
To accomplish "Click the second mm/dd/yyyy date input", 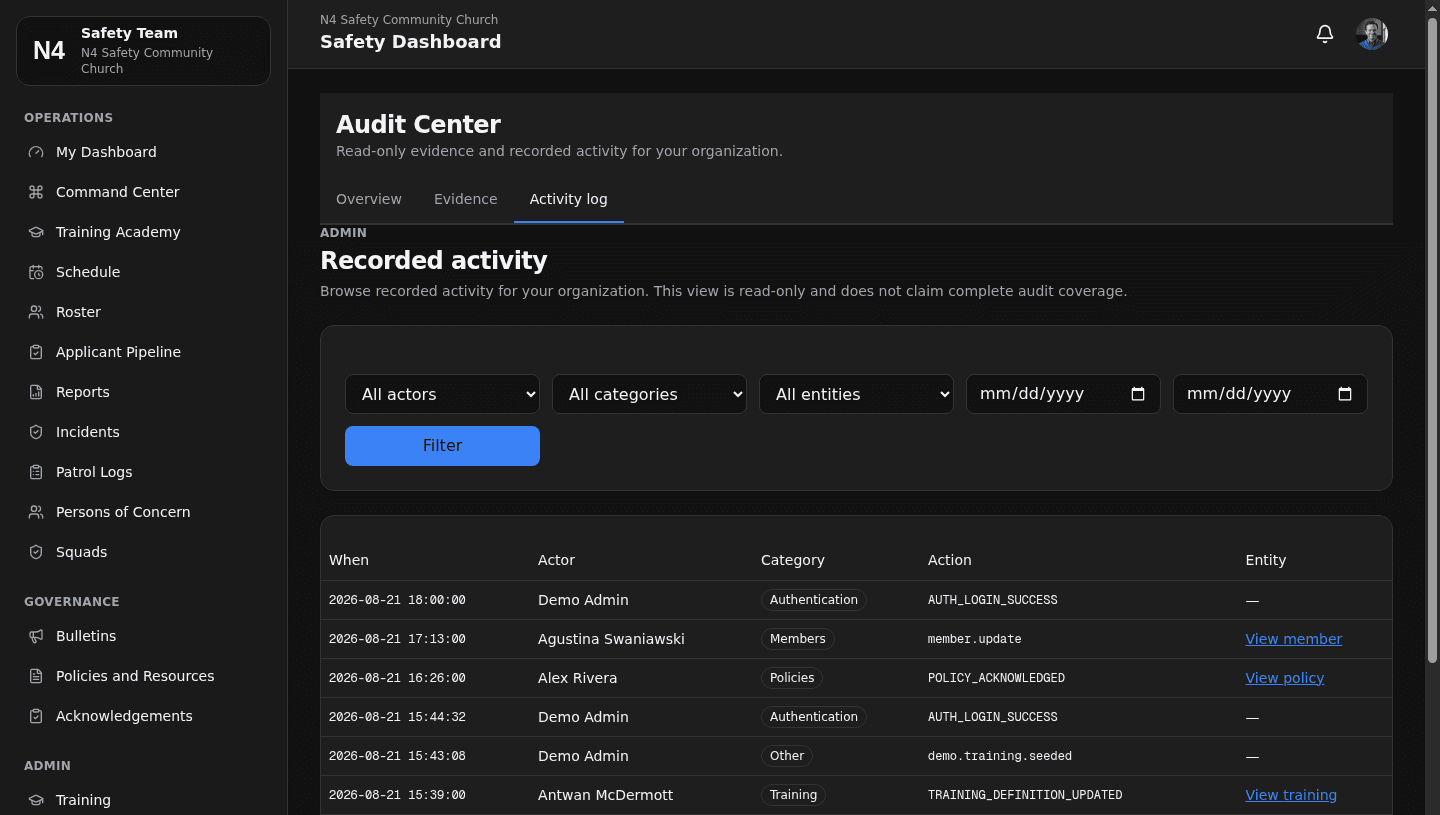I will 1270,394.
